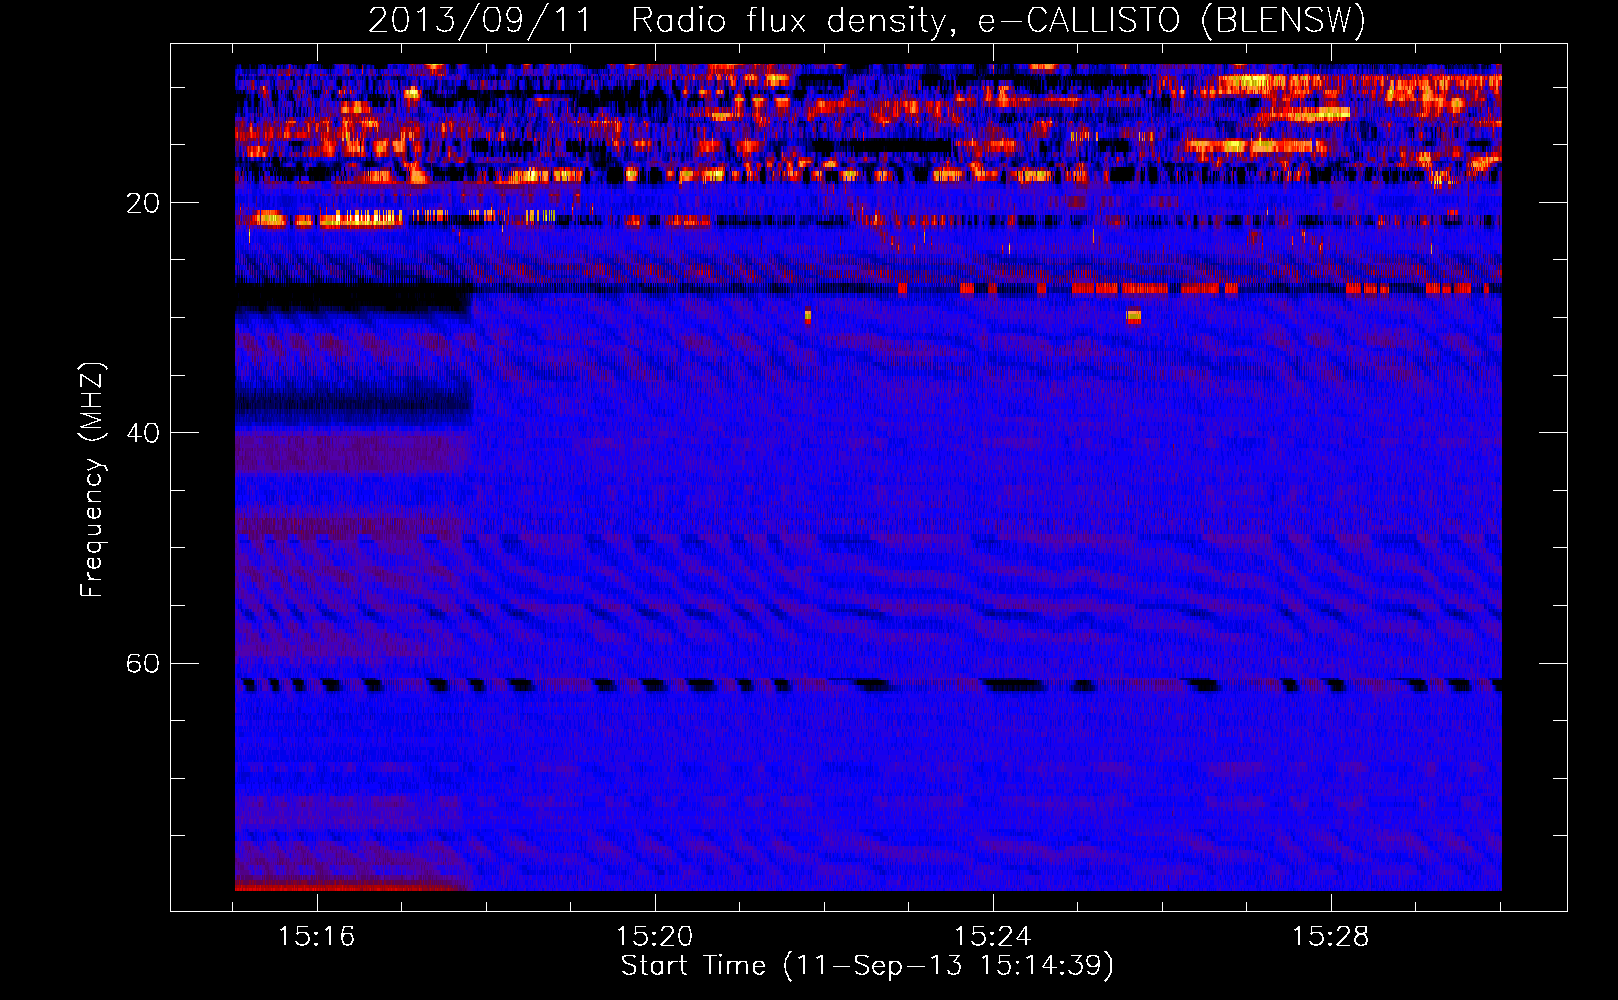The height and width of the screenshot is (1000, 1618).
Task: Click the plot title '2013/09/11 Radio flux density'
Action: click(867, 20)
